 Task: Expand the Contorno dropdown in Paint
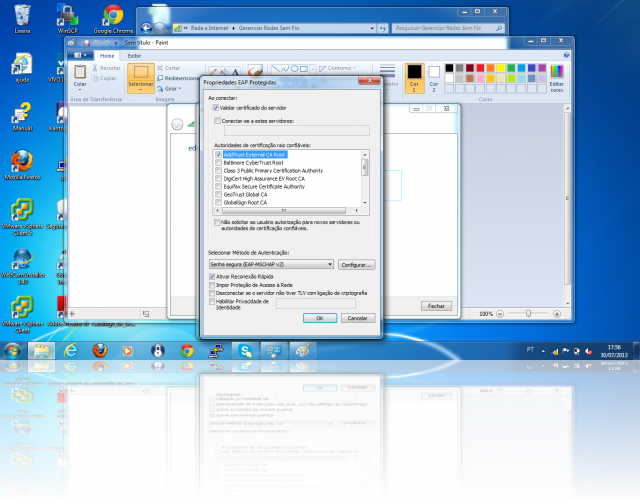354,68
